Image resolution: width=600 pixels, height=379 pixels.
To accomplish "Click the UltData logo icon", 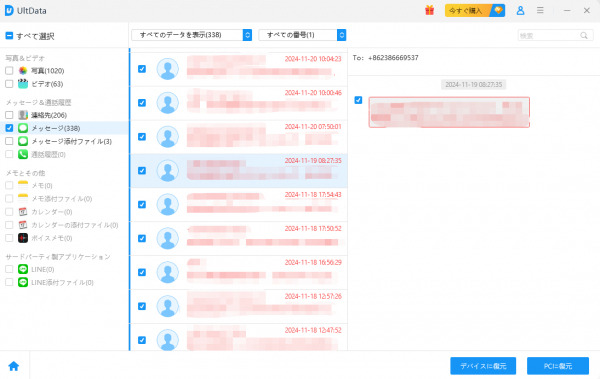I will [9, 11].
